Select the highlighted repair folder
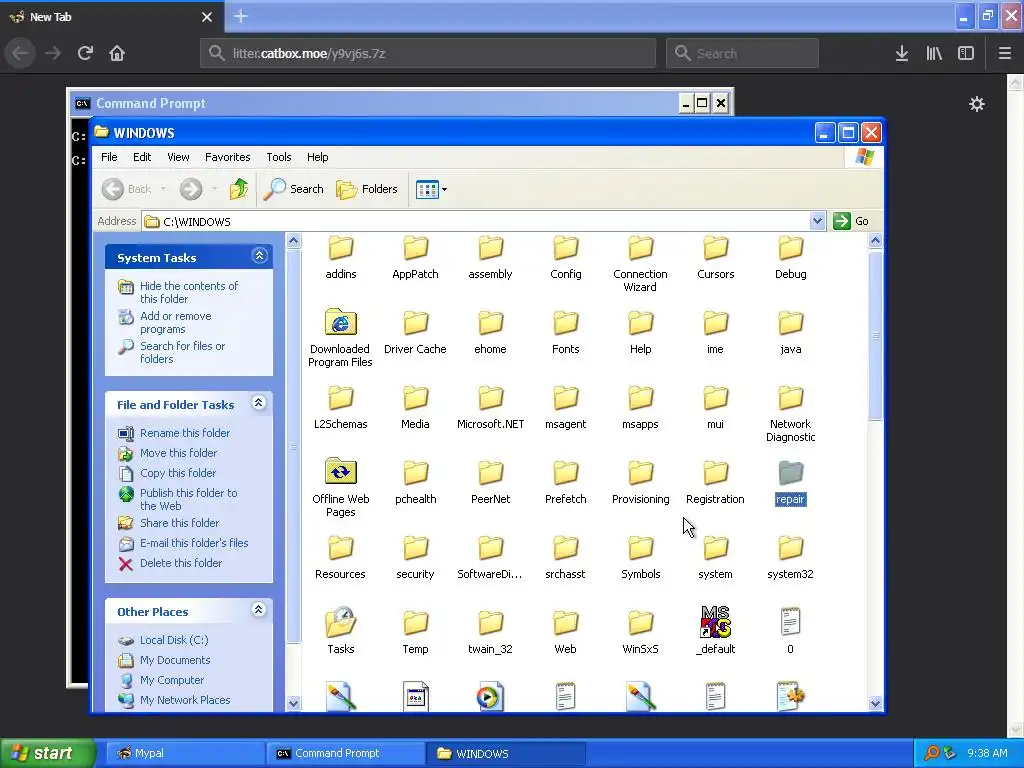Screen dimensions: 1024x768 [x=790, y=483]
